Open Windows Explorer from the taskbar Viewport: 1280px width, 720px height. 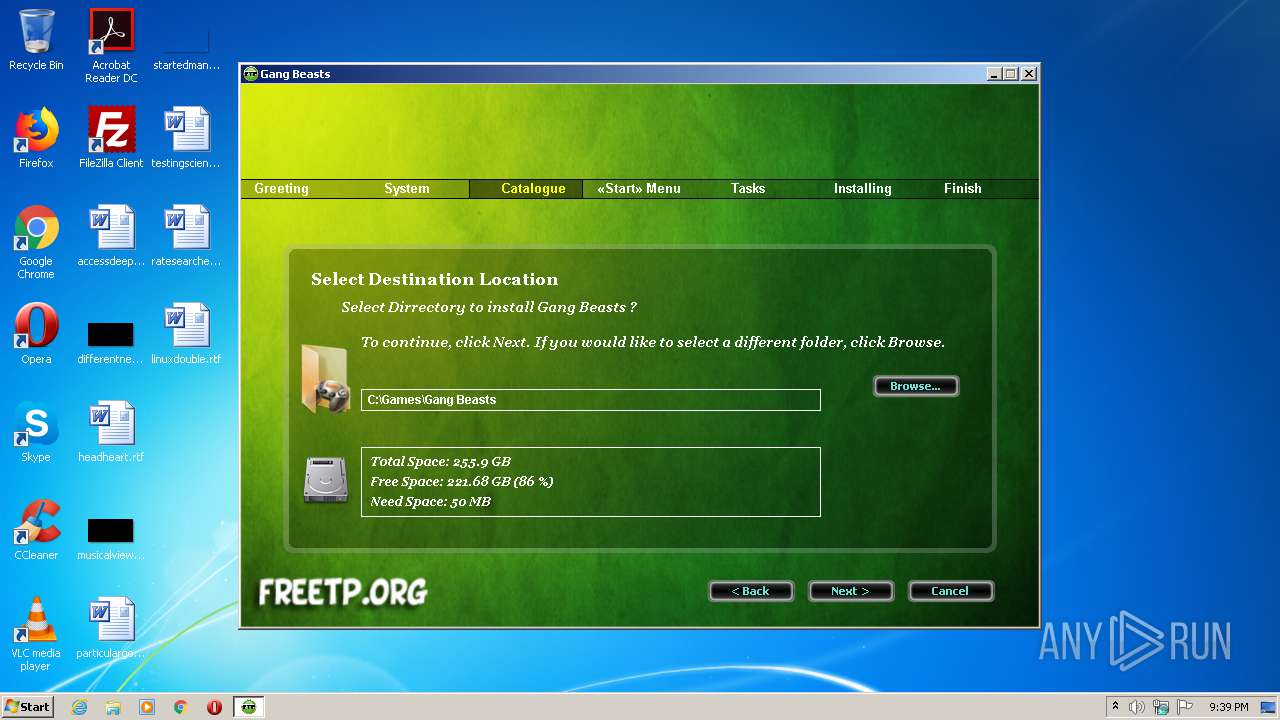click(113, 707)
